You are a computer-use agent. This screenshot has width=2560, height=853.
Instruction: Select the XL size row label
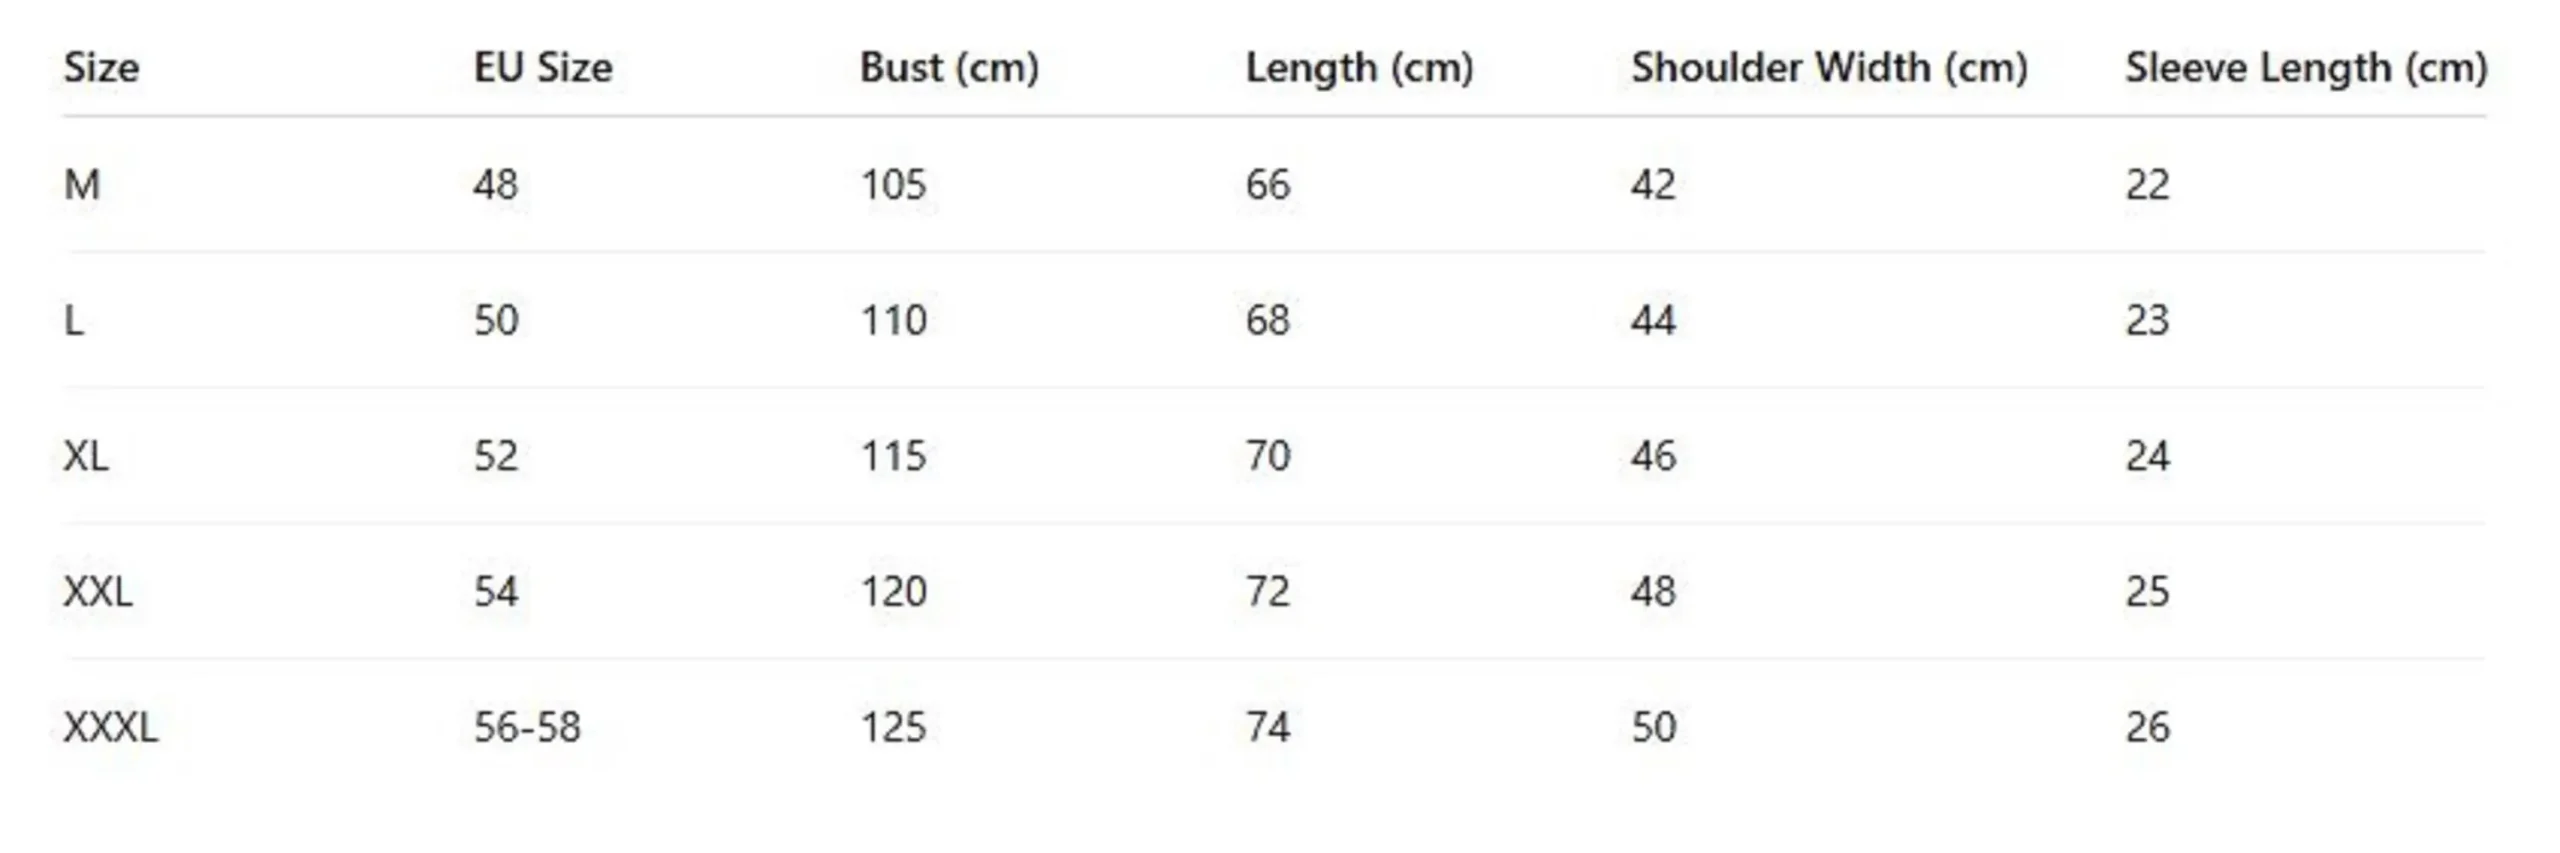pyautogui.click(x=86, y=456)
